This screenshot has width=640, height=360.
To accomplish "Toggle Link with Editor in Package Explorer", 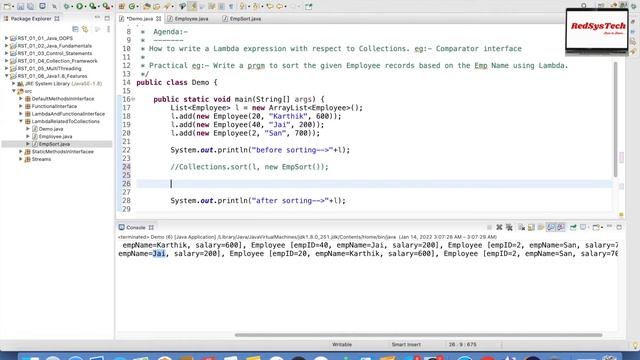I will (85, 29).
